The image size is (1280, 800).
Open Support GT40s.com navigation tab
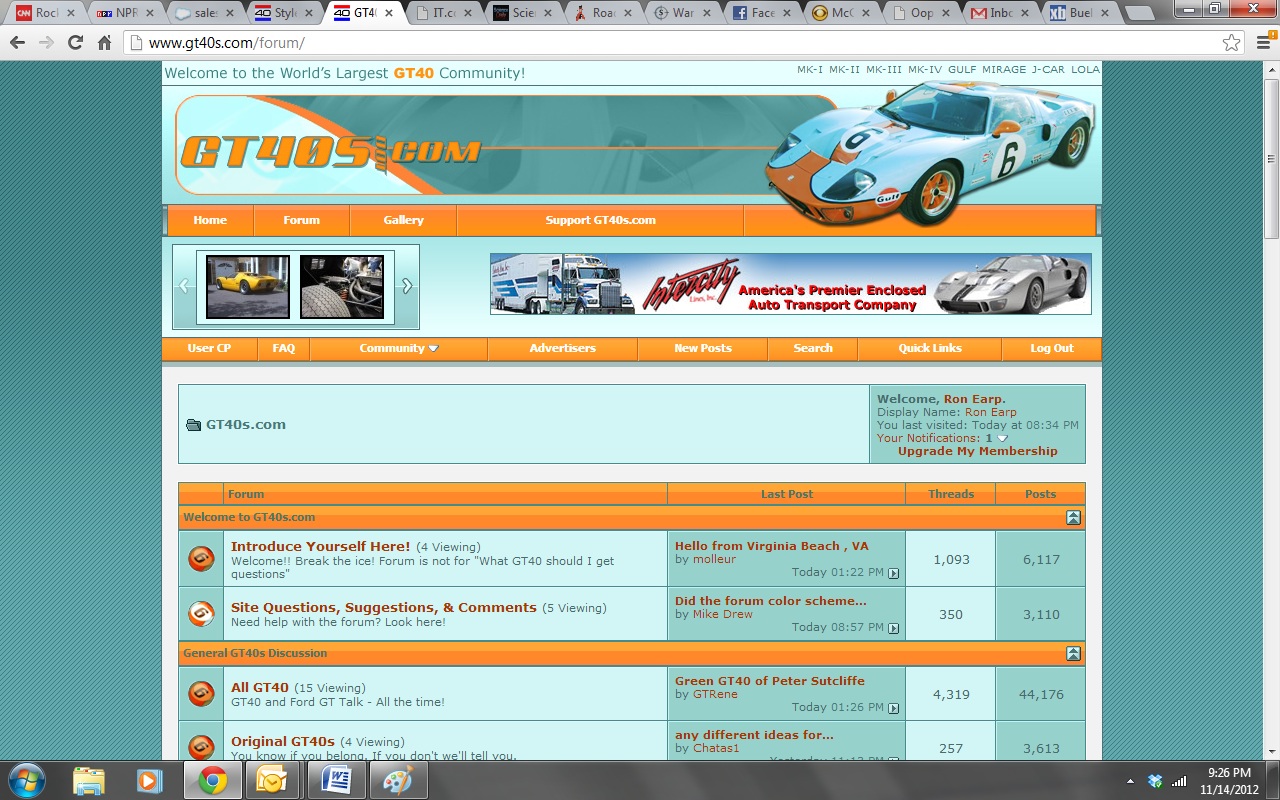[x=600, y=220]
